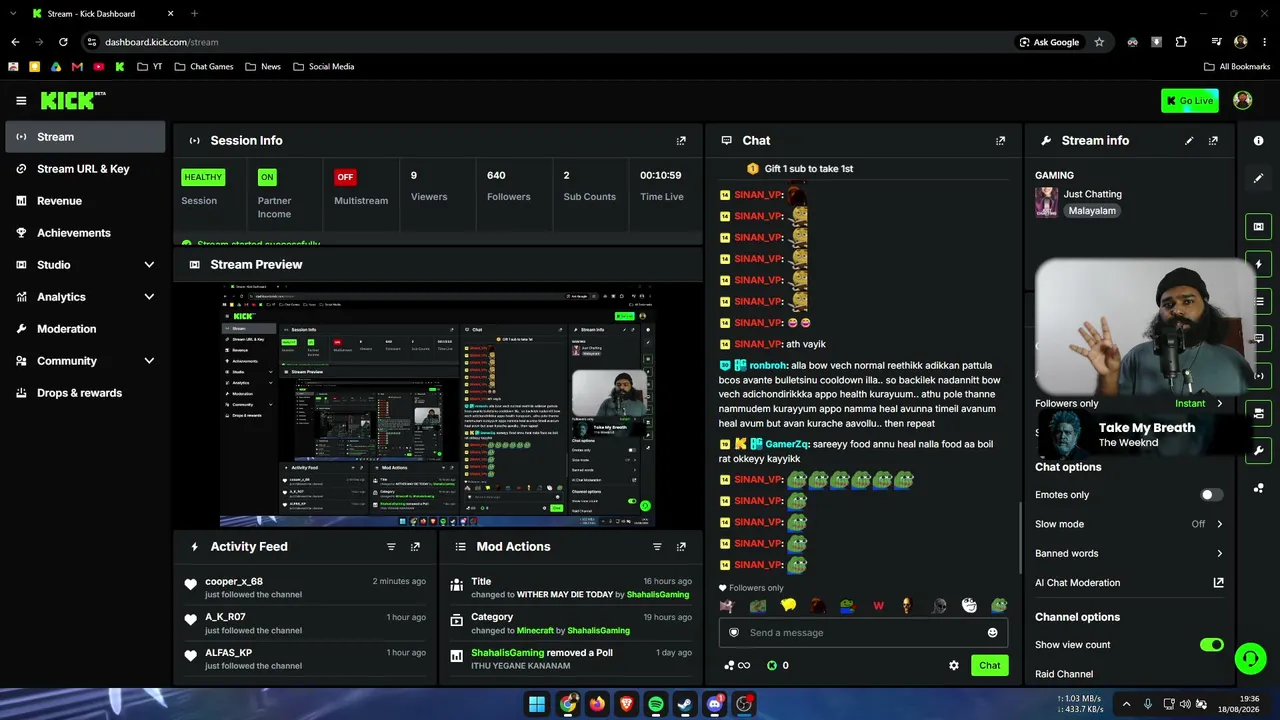This screenshot has width=1280, height=720.
Task: Open AI Chat Moderation external link
Action: (1218, 583)
